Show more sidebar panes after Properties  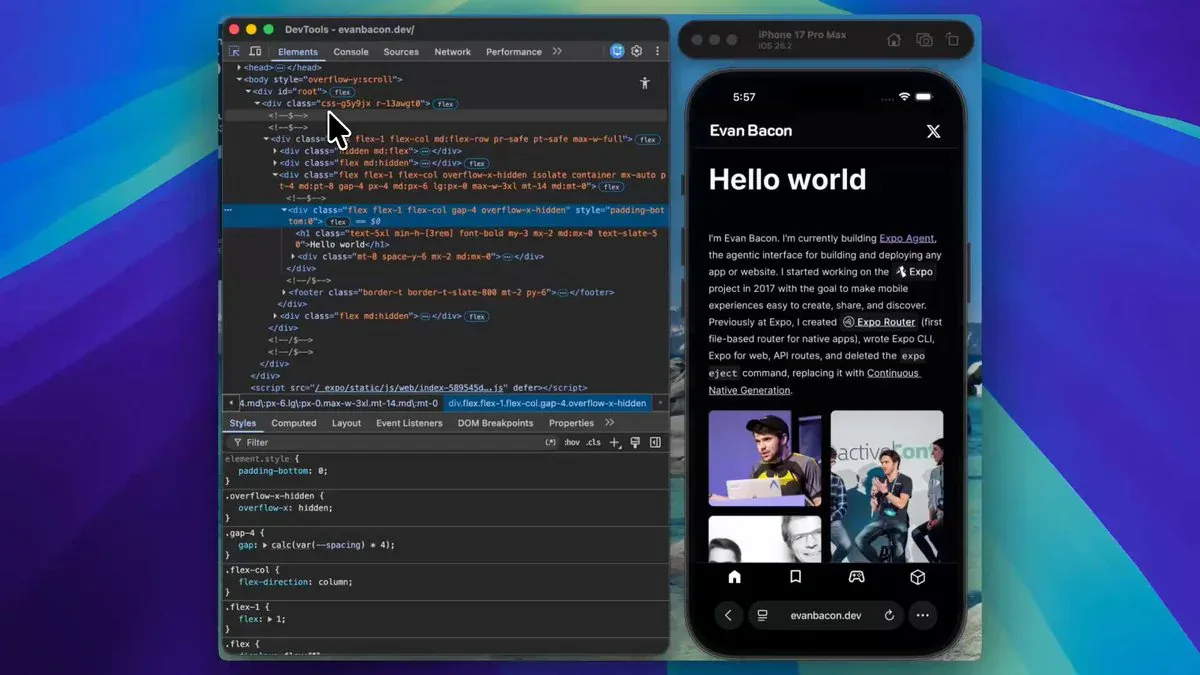[x=610, y=423]
